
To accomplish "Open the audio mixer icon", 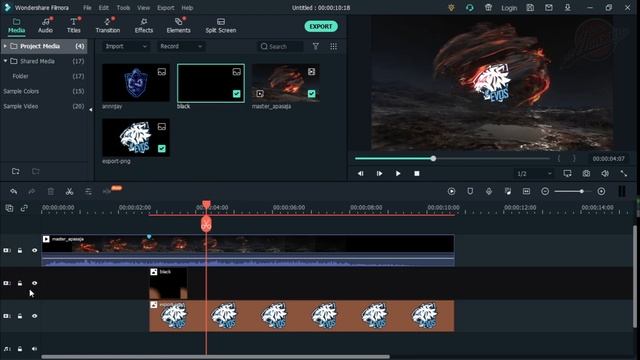I will (x=508, y=191).
